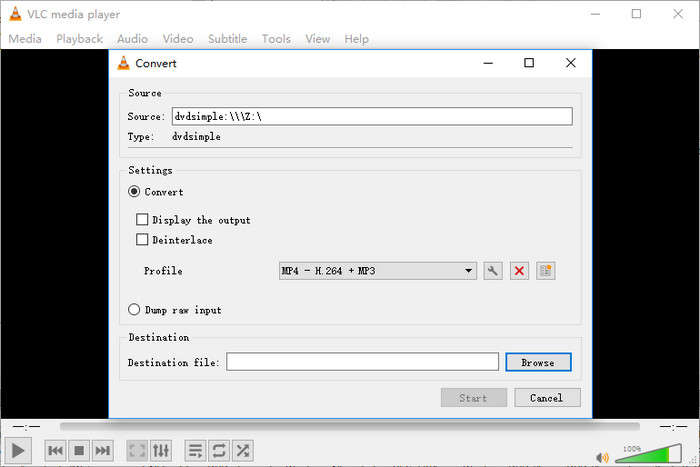The image size is (700, 467).
Task: Create a new profile icon
Action: point(546,271)
